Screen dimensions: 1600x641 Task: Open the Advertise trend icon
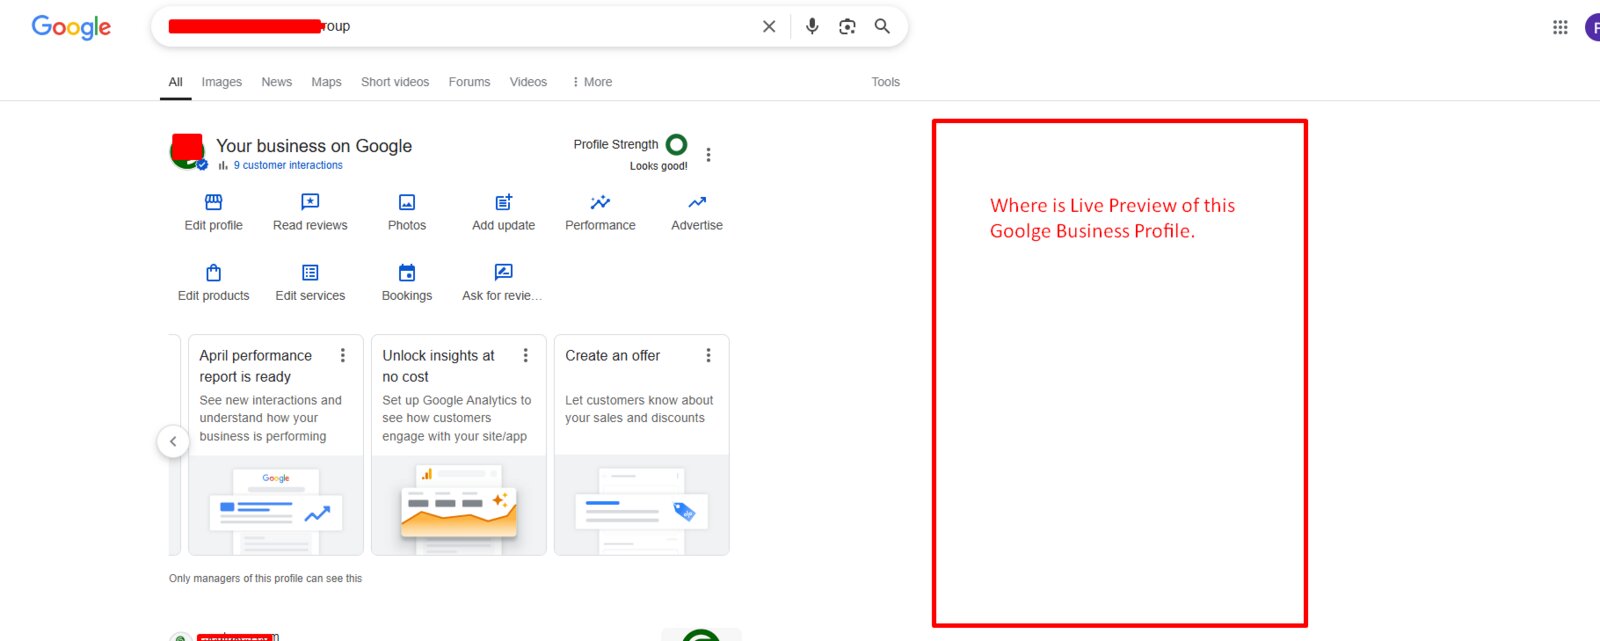point(697,202)
